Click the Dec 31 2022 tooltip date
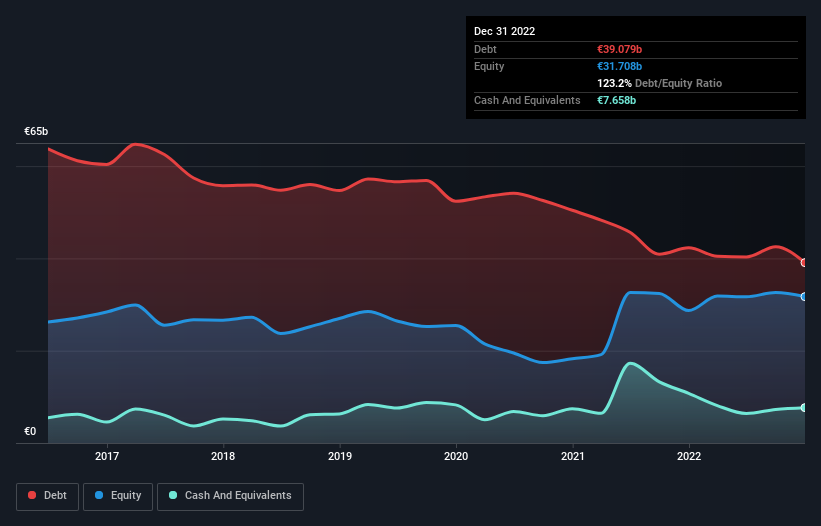Screen dimensions: 821x526 tap(504, 31)
